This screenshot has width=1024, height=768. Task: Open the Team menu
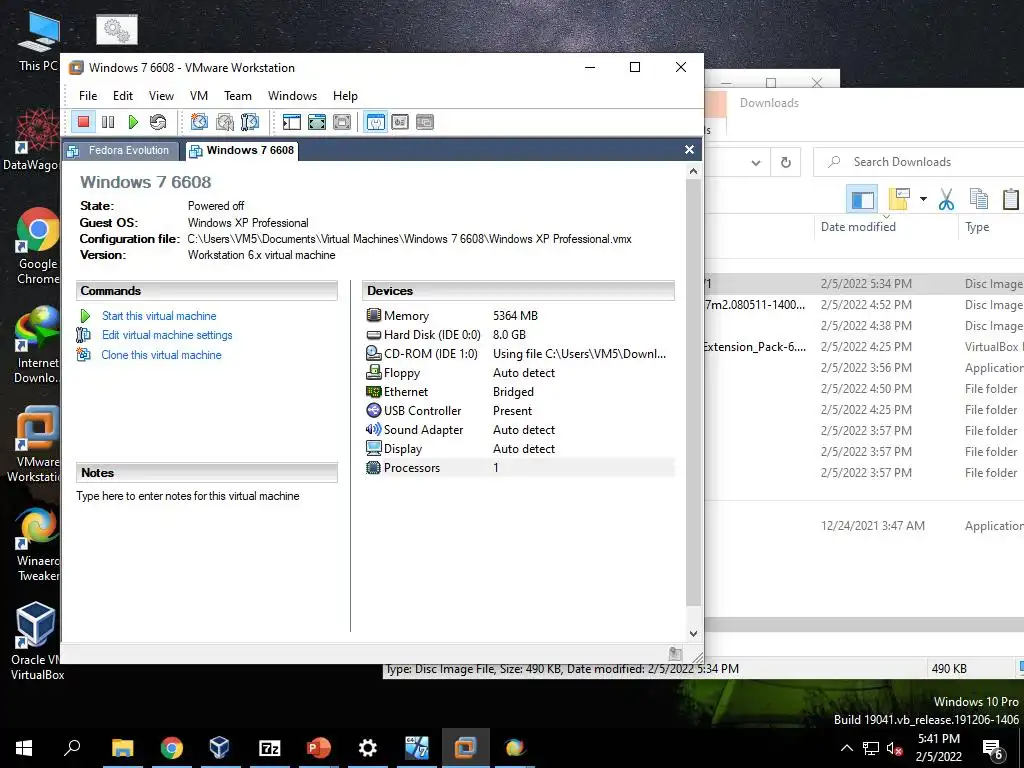[x=238, y=95]
